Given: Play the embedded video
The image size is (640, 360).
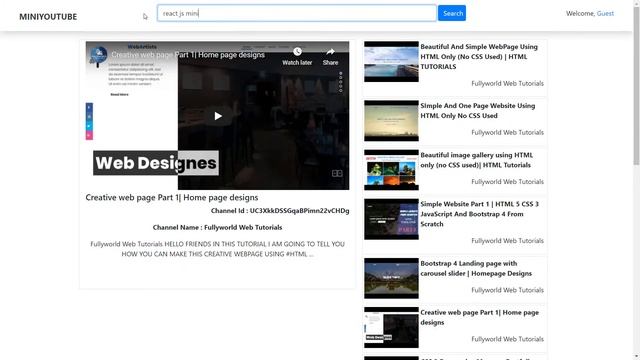Looking at the screenshot, I should pos(218,116).
